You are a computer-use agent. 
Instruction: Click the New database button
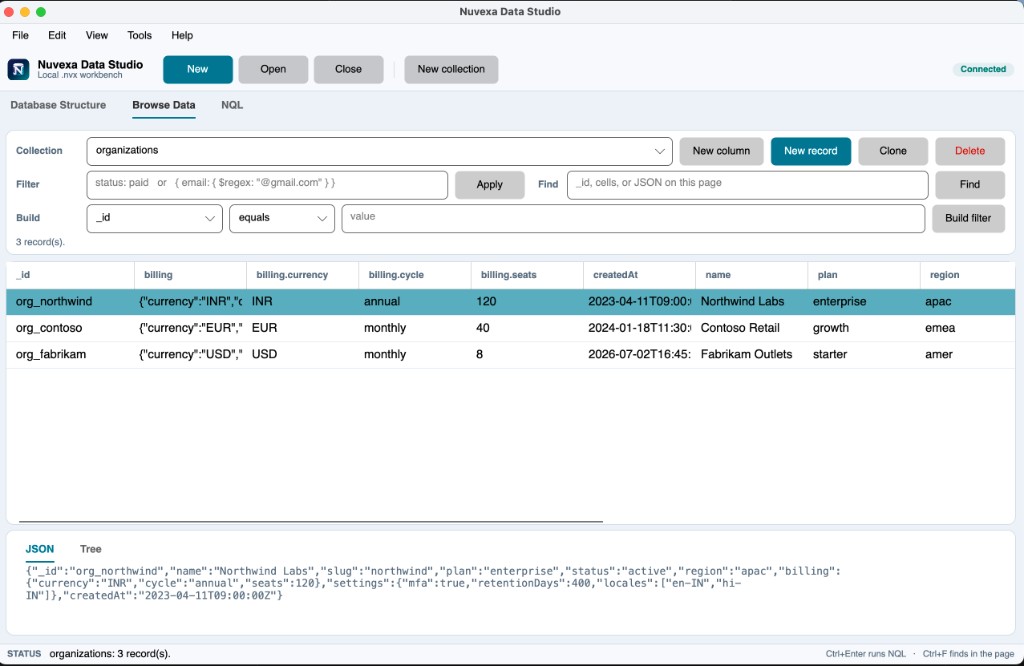click(x=198, y=69)
